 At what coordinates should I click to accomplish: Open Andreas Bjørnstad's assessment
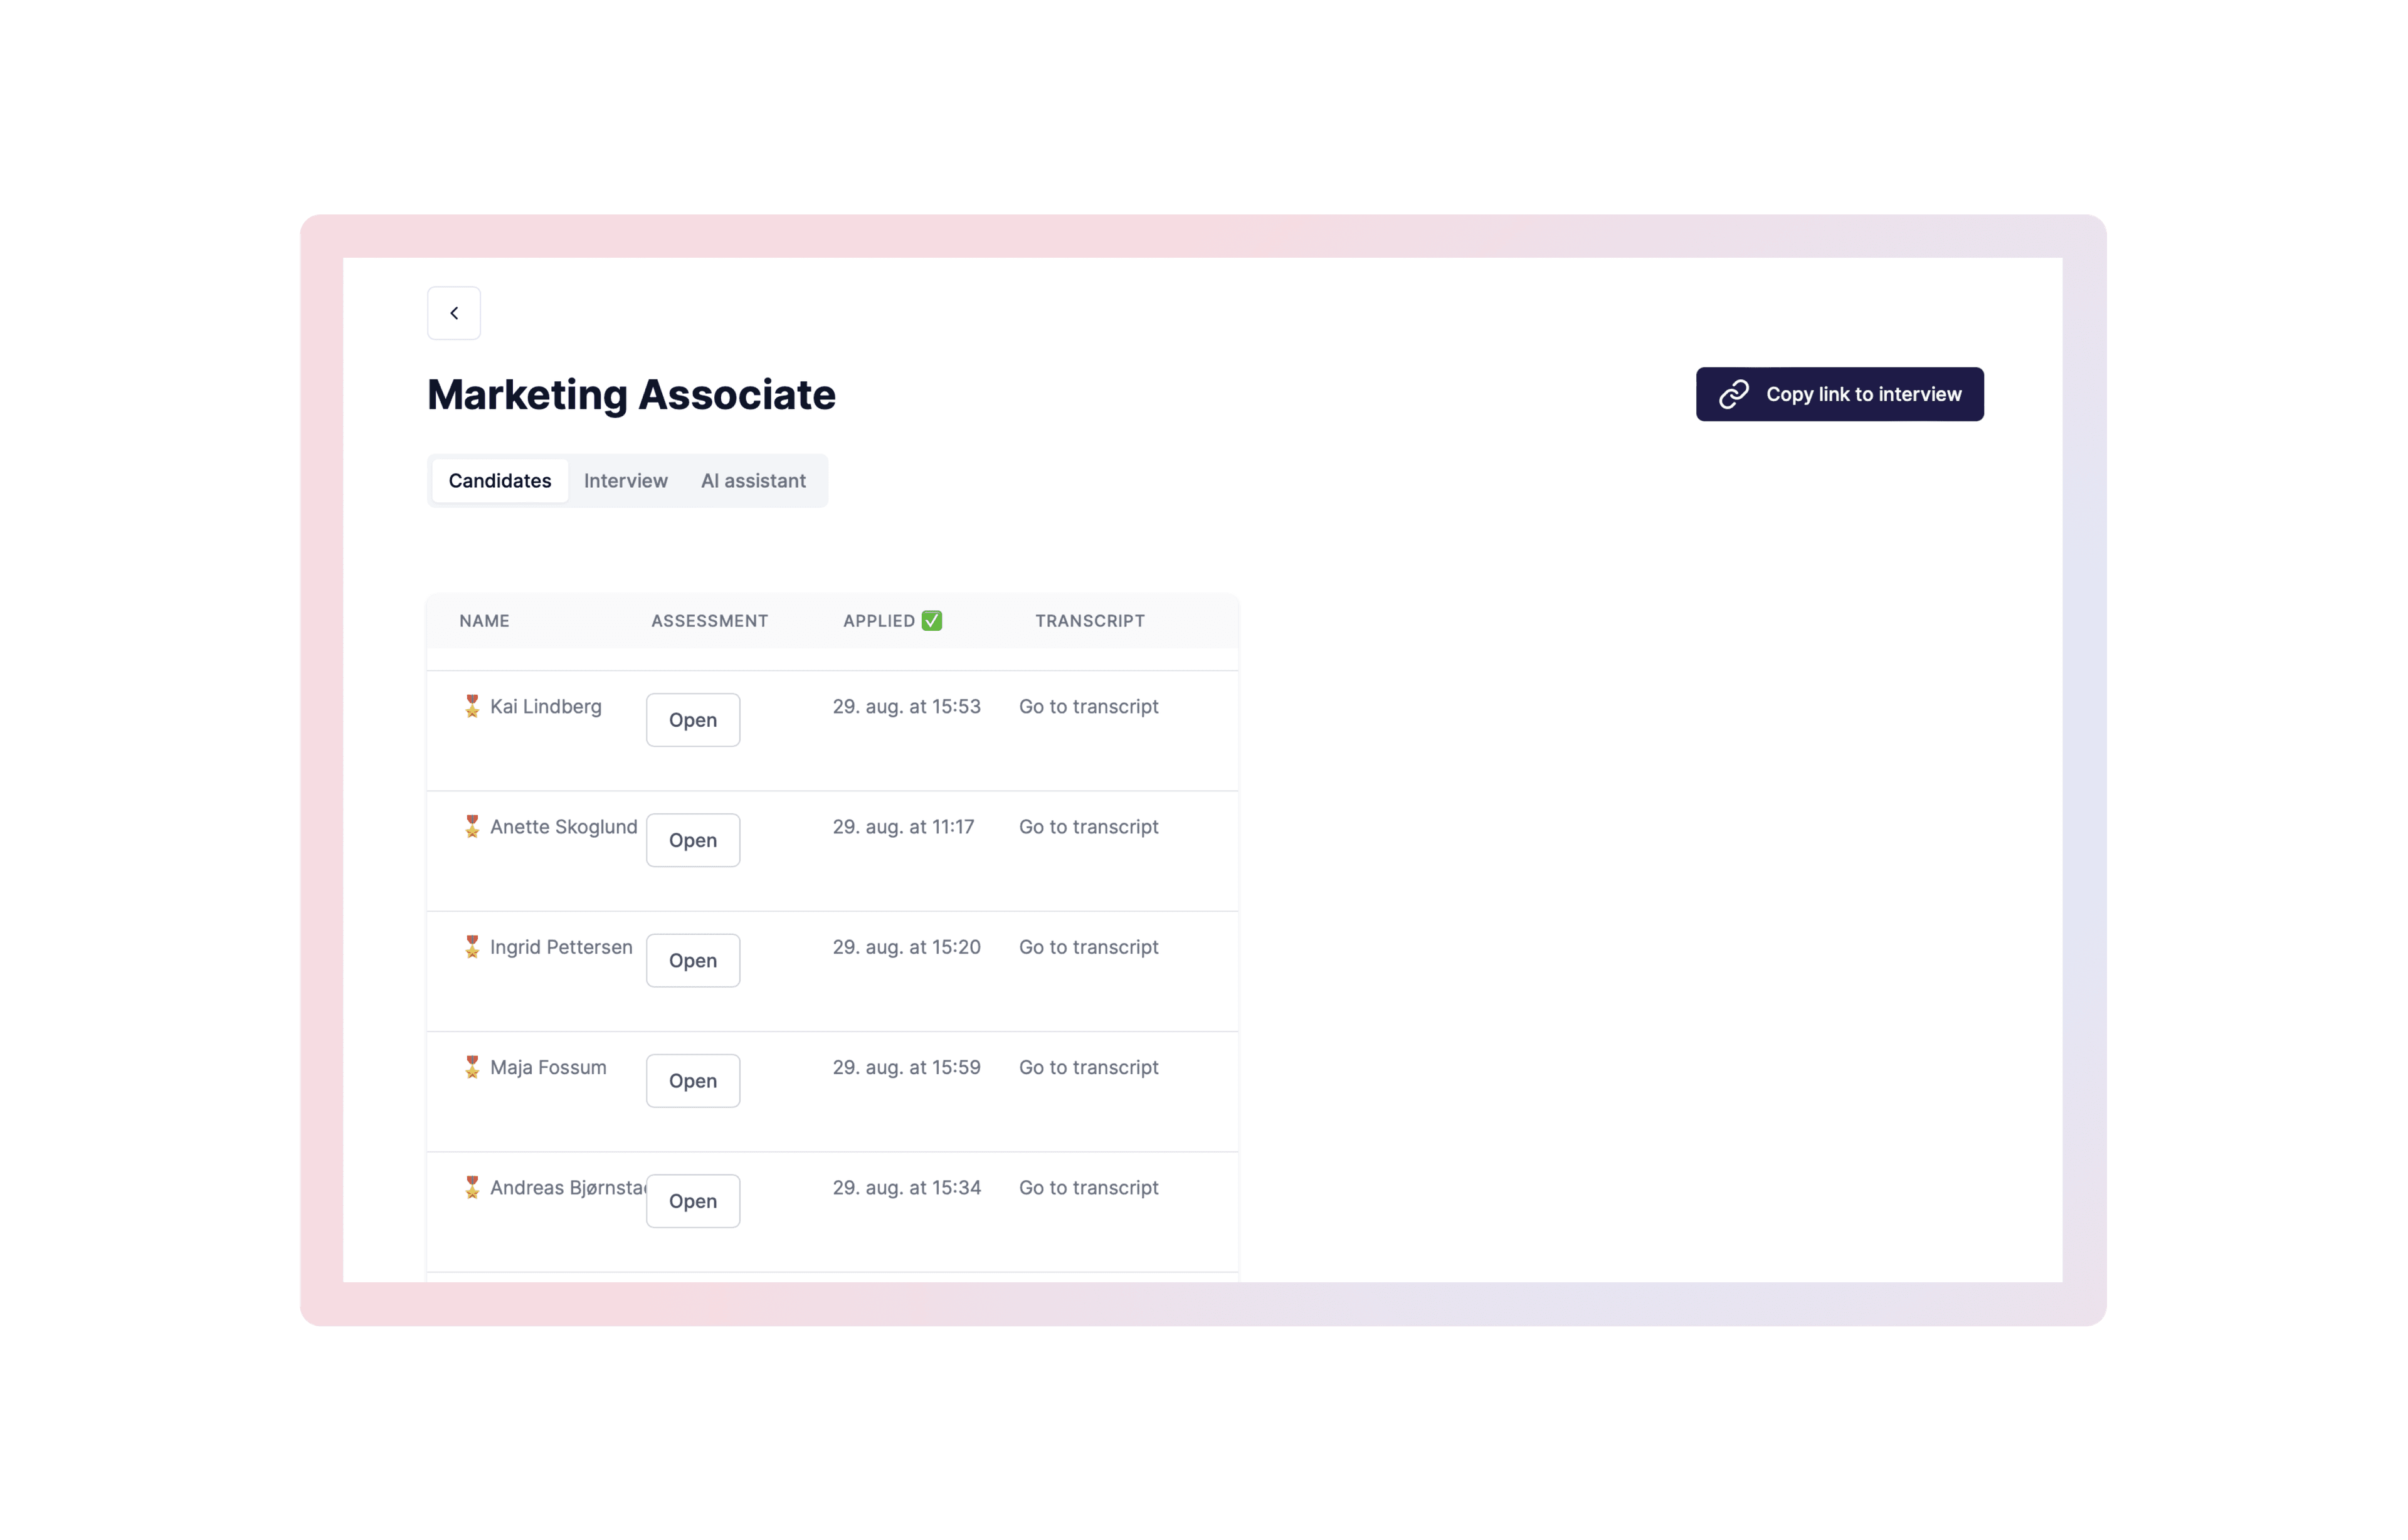(692, 1201)
